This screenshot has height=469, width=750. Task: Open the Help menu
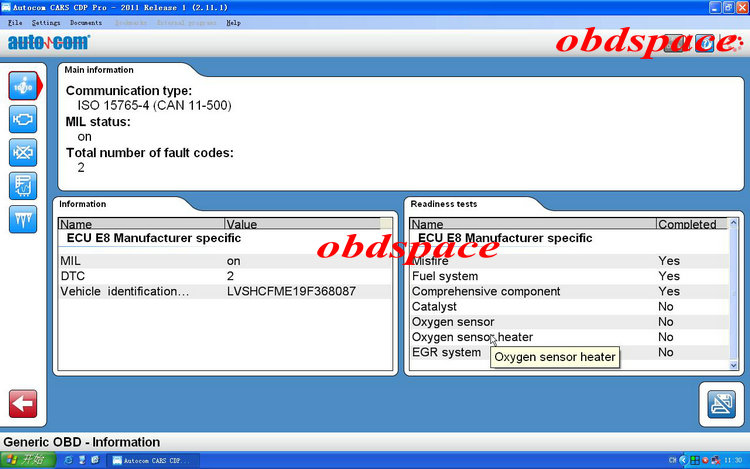point(233,22)
